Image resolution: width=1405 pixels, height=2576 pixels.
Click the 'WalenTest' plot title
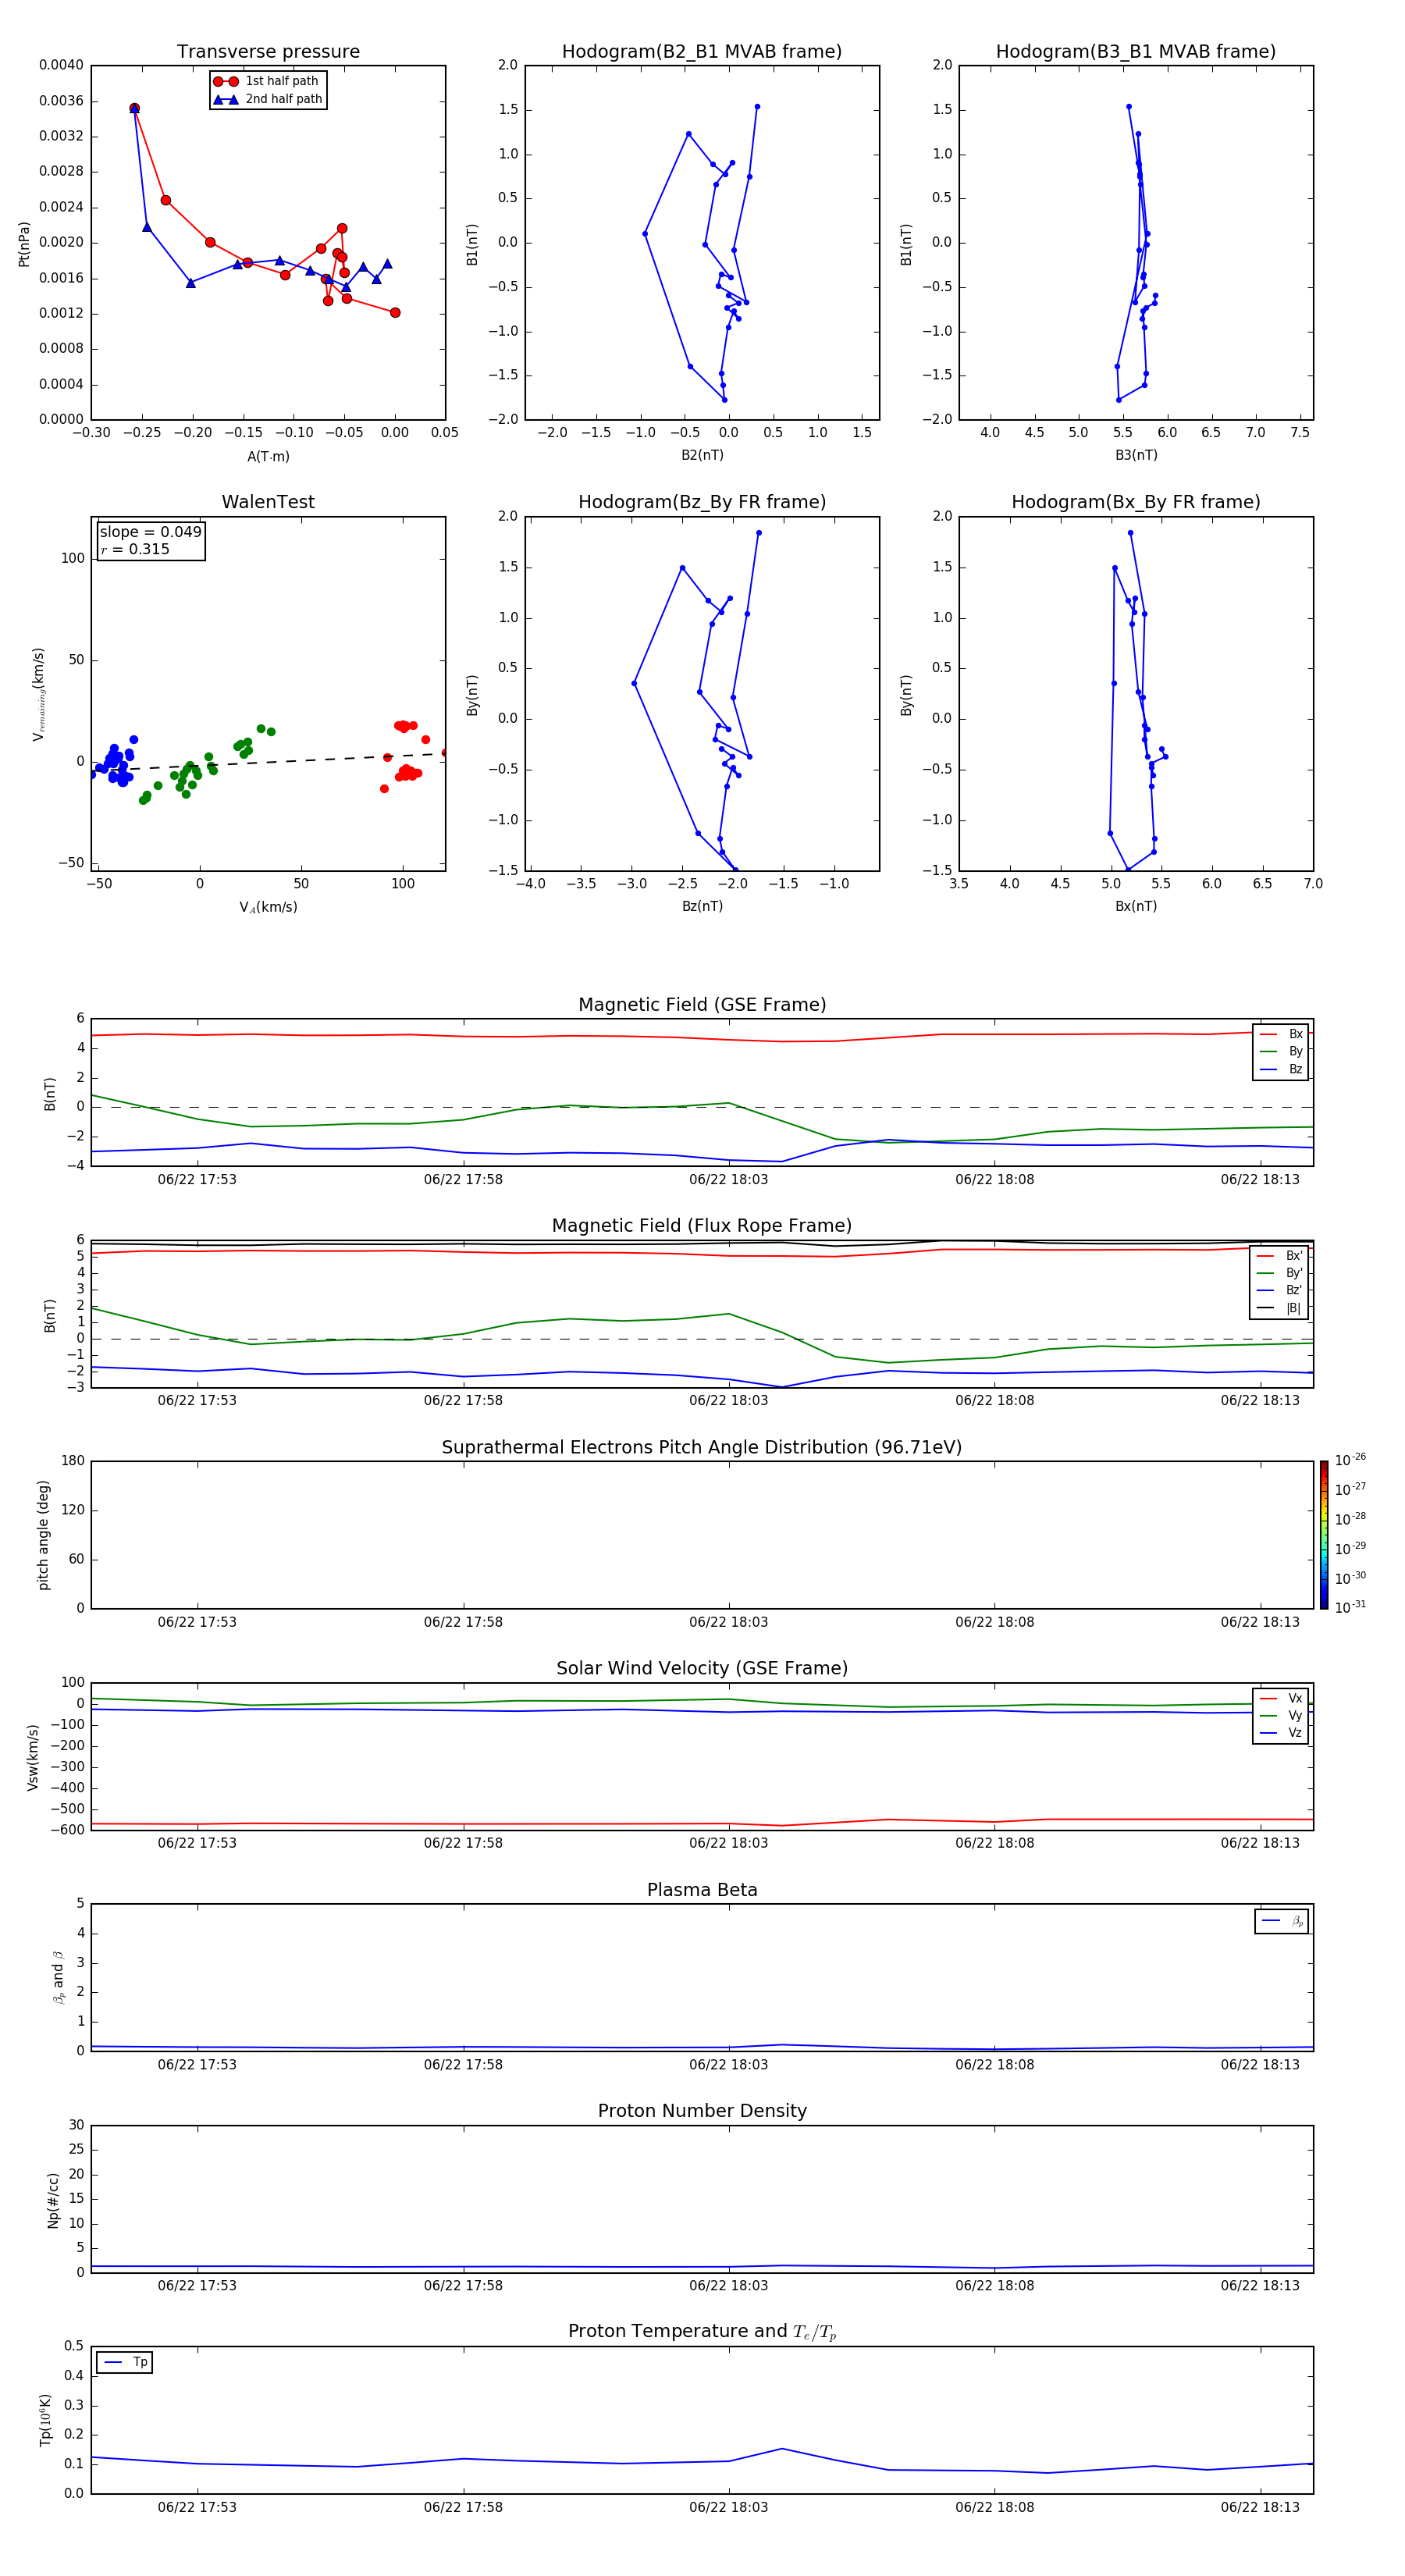268,502
